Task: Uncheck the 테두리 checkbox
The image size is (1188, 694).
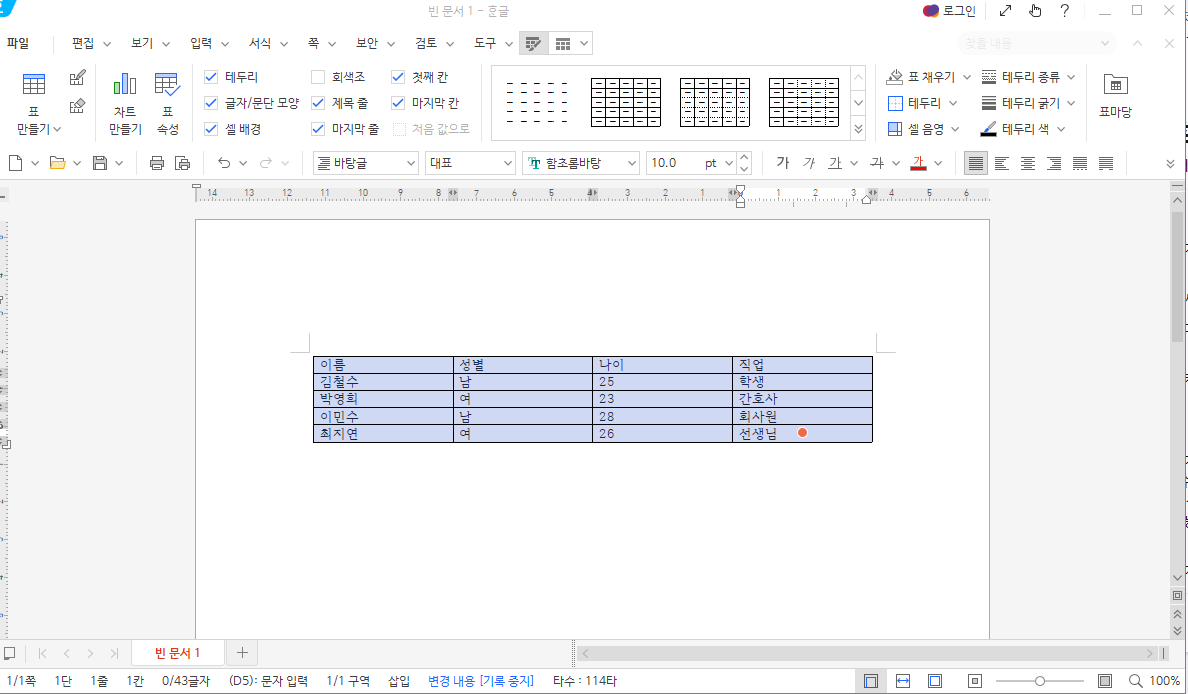Action: (x=211, y=77)
